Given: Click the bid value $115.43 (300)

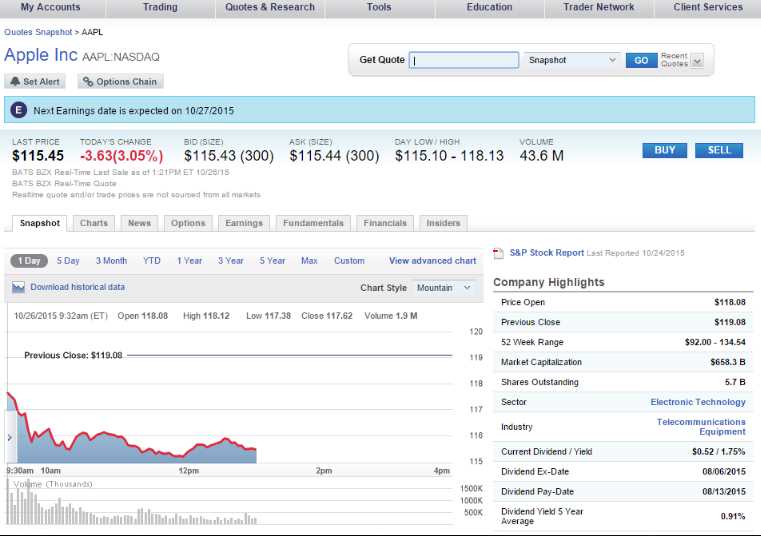Looking at the screenshot, I should pyautogui.click(x=229, y=156).
